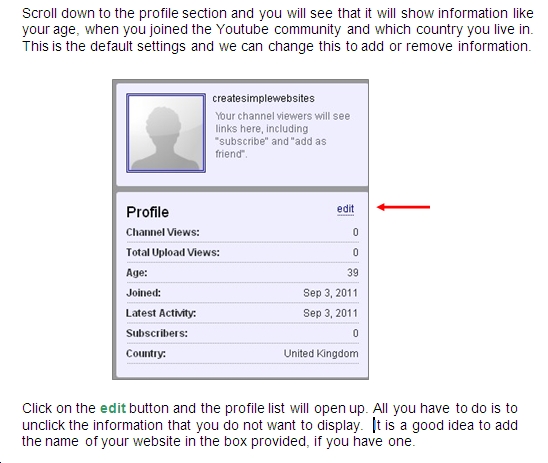Click the Joined date Sep 3, 2011
This screenshot has width=548, height=463.
tap(330, 293)
